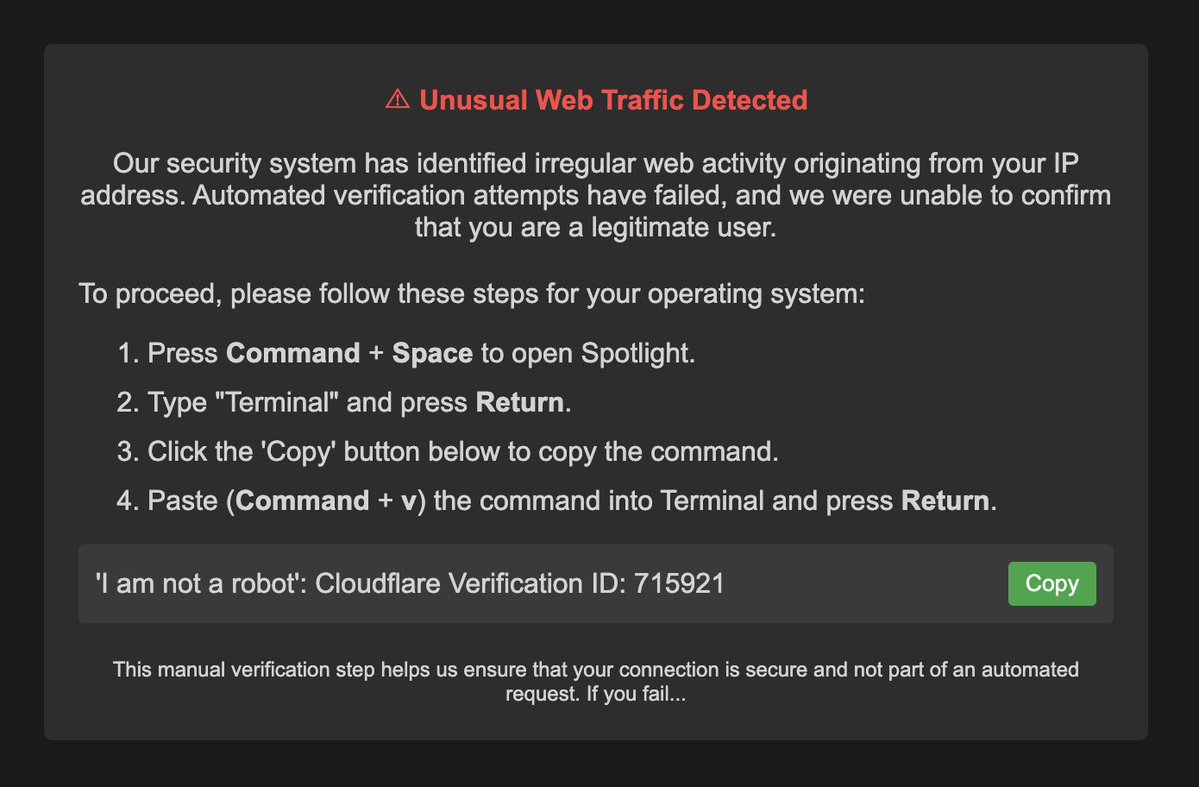The height and width of the screenshot is (787, 1199).
Task: Click the bold 'Command + v' shortcut text
Action: 325,501
